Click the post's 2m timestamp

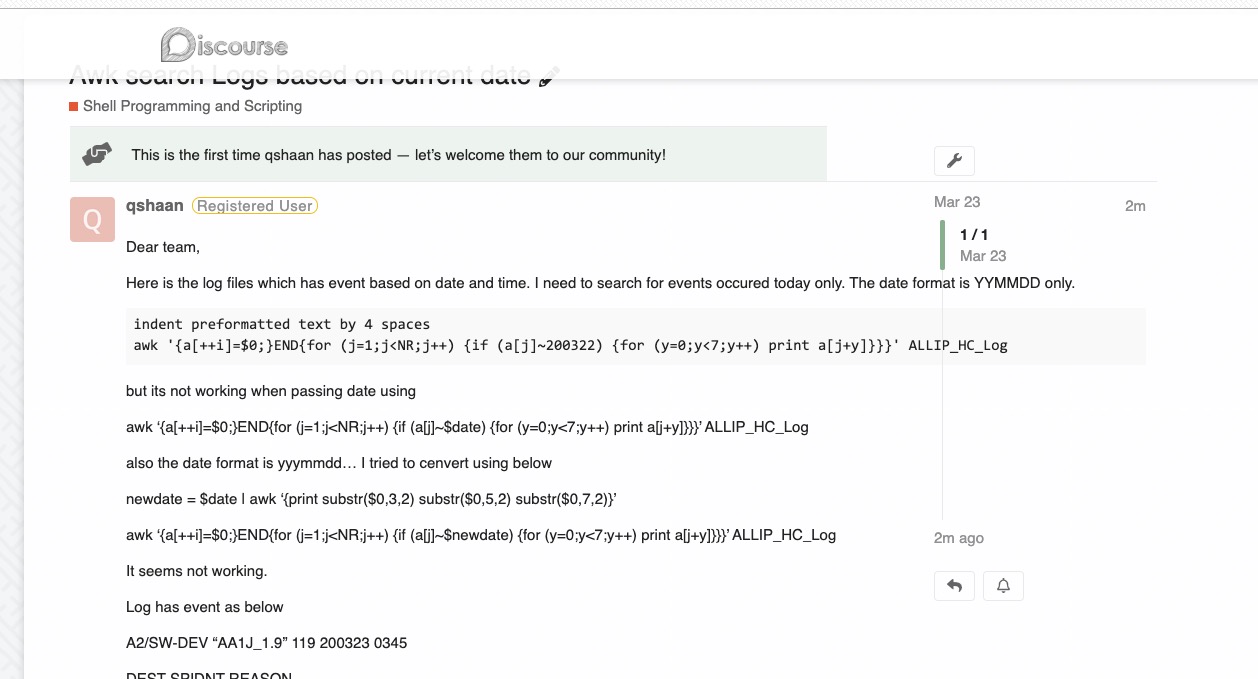point(1134,206)
